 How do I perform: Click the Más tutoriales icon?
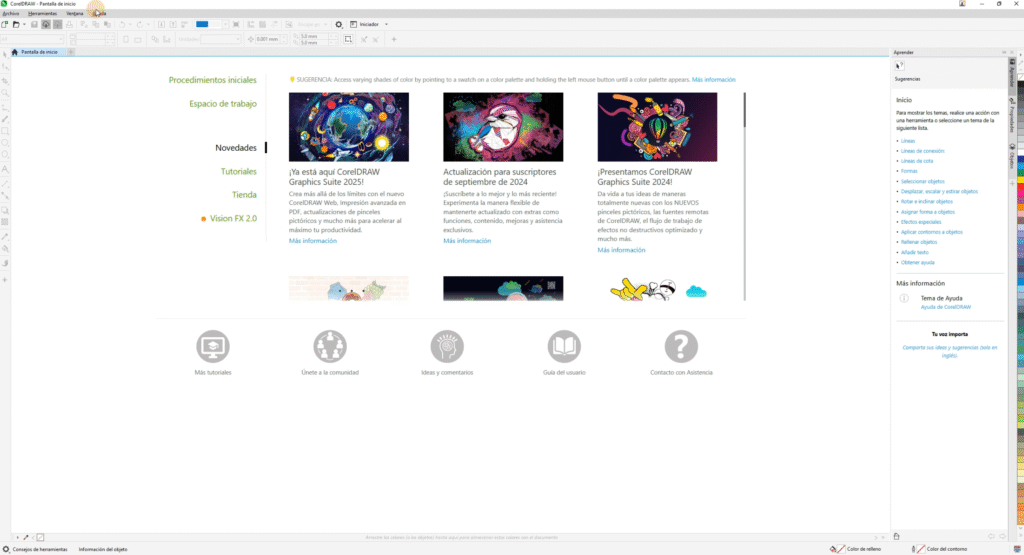pyautogui.click(x=213, y=346)
